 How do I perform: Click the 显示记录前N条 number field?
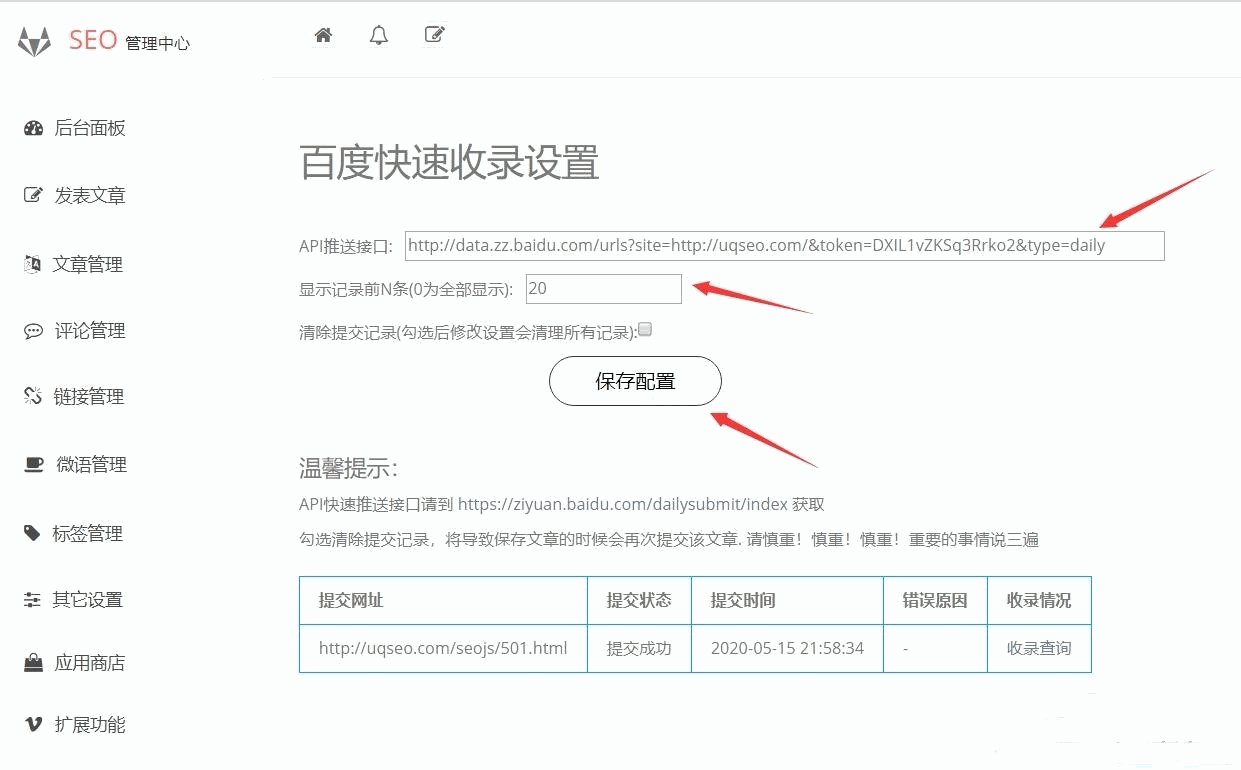coord(603,289)
